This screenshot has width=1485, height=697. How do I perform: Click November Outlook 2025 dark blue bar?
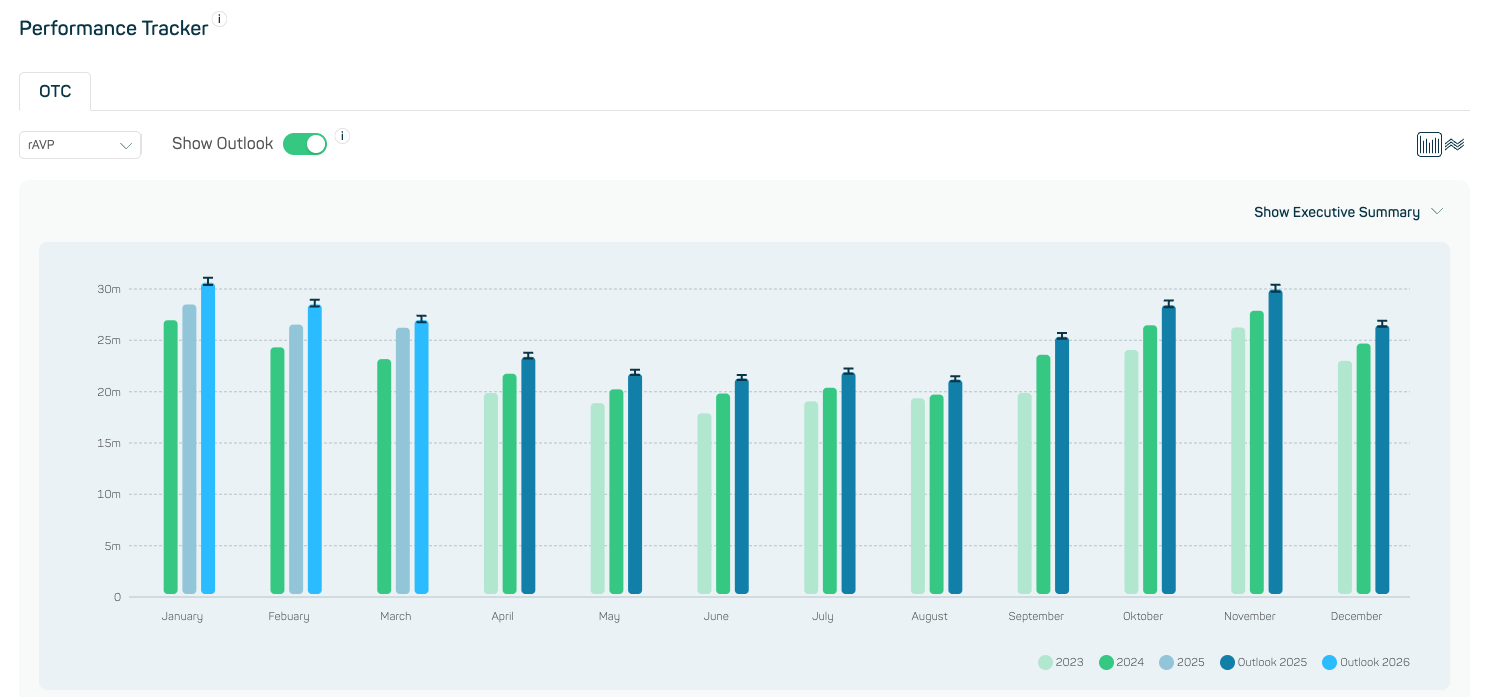tap(1275, 442)
